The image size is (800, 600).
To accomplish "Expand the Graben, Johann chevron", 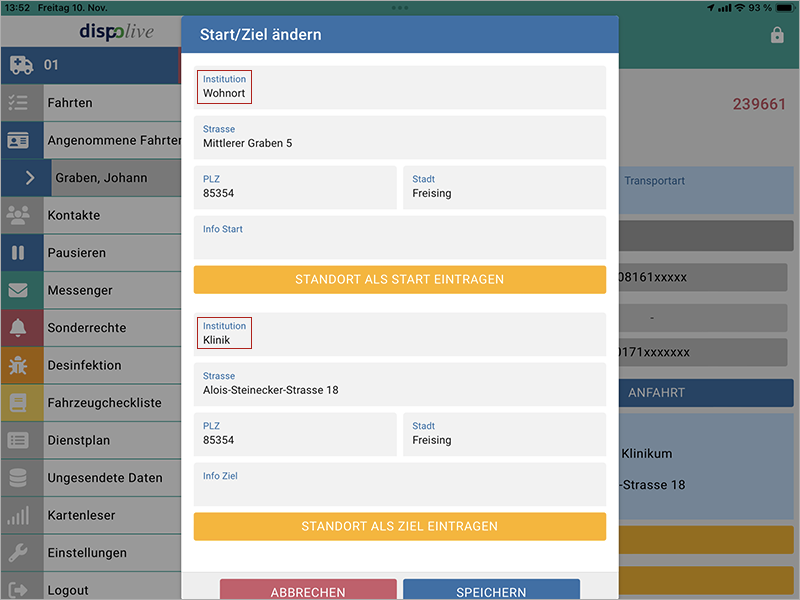I will (x=29, y=178).
